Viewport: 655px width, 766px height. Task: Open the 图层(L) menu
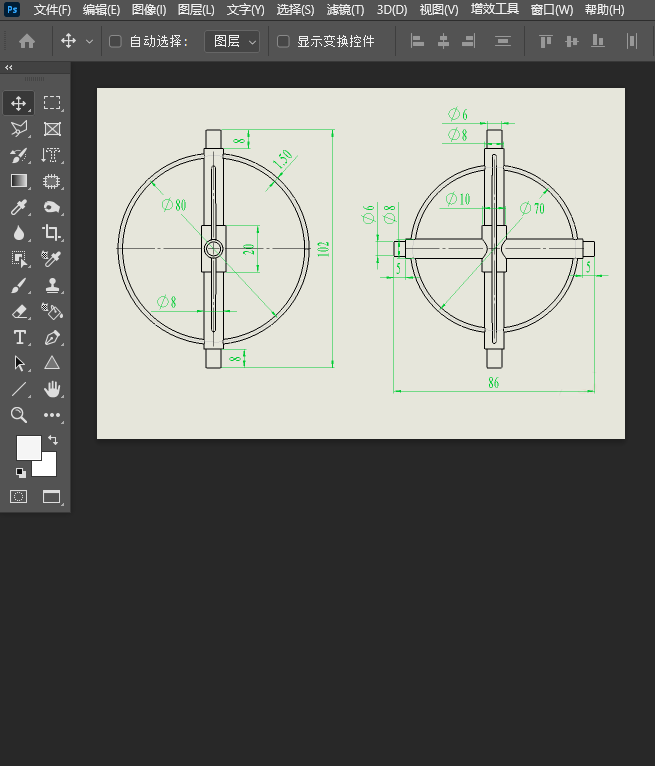(196, 10)
